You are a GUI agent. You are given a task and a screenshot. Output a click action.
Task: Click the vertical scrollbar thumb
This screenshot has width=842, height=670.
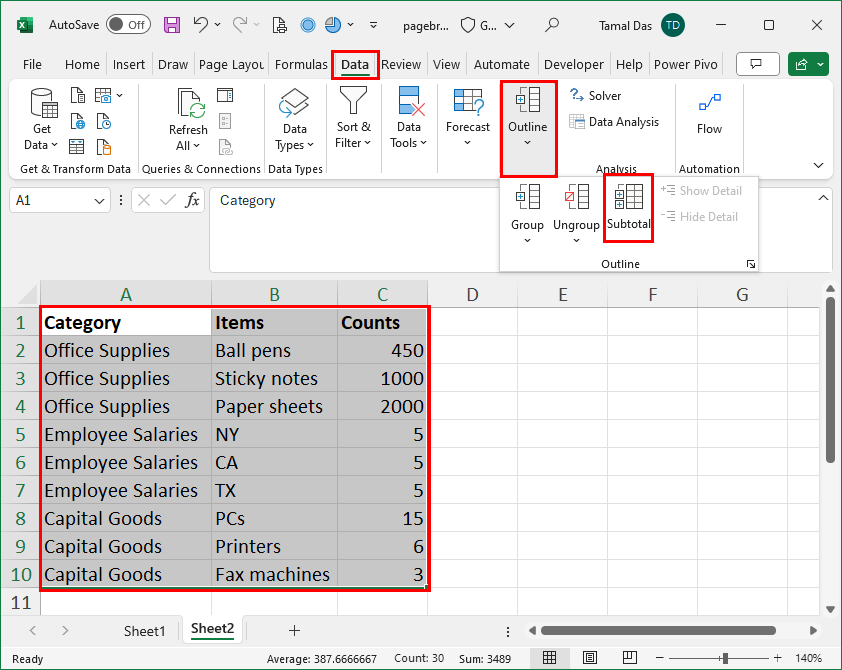click(830, 379)
